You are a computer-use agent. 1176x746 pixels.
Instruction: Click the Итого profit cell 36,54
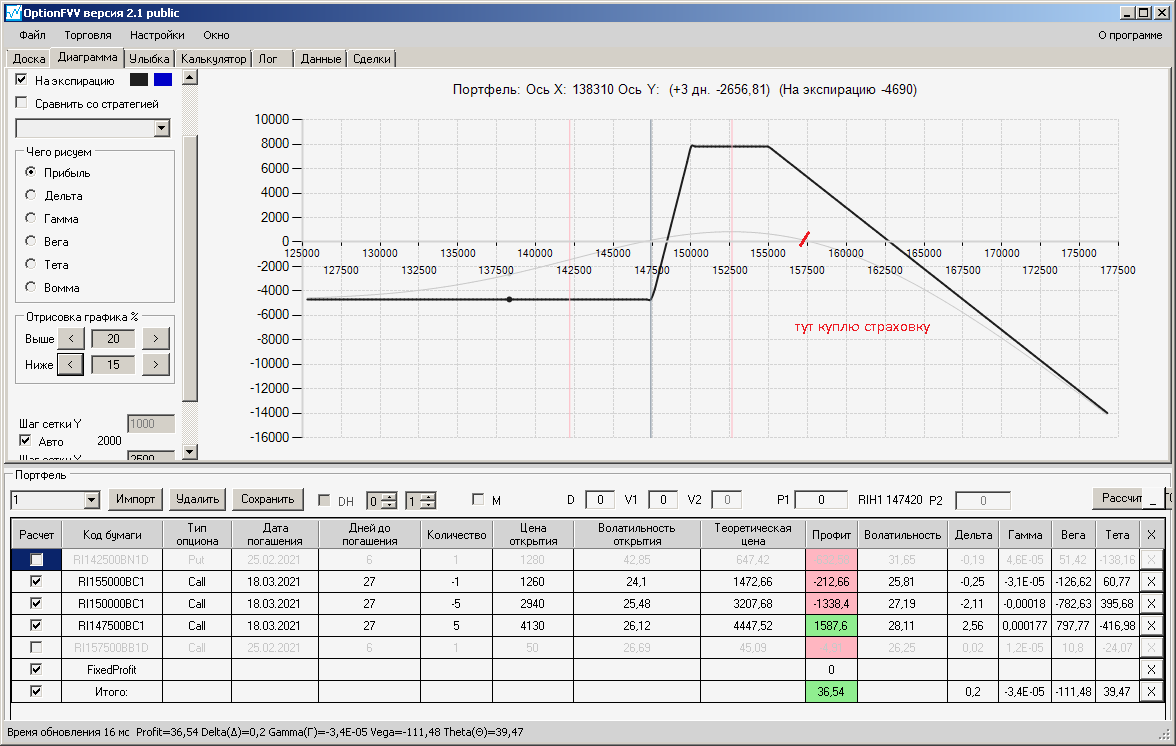(x=831, y=691)
